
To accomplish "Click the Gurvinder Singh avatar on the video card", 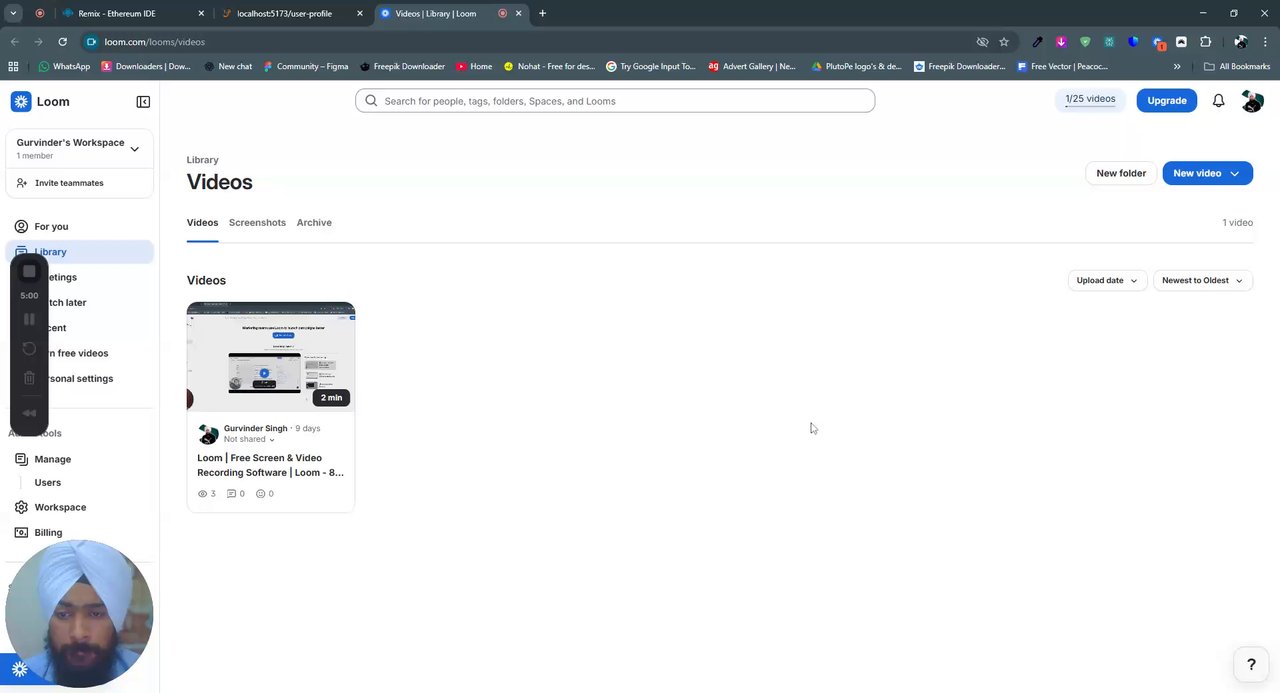I will click(x=208, y=434).
